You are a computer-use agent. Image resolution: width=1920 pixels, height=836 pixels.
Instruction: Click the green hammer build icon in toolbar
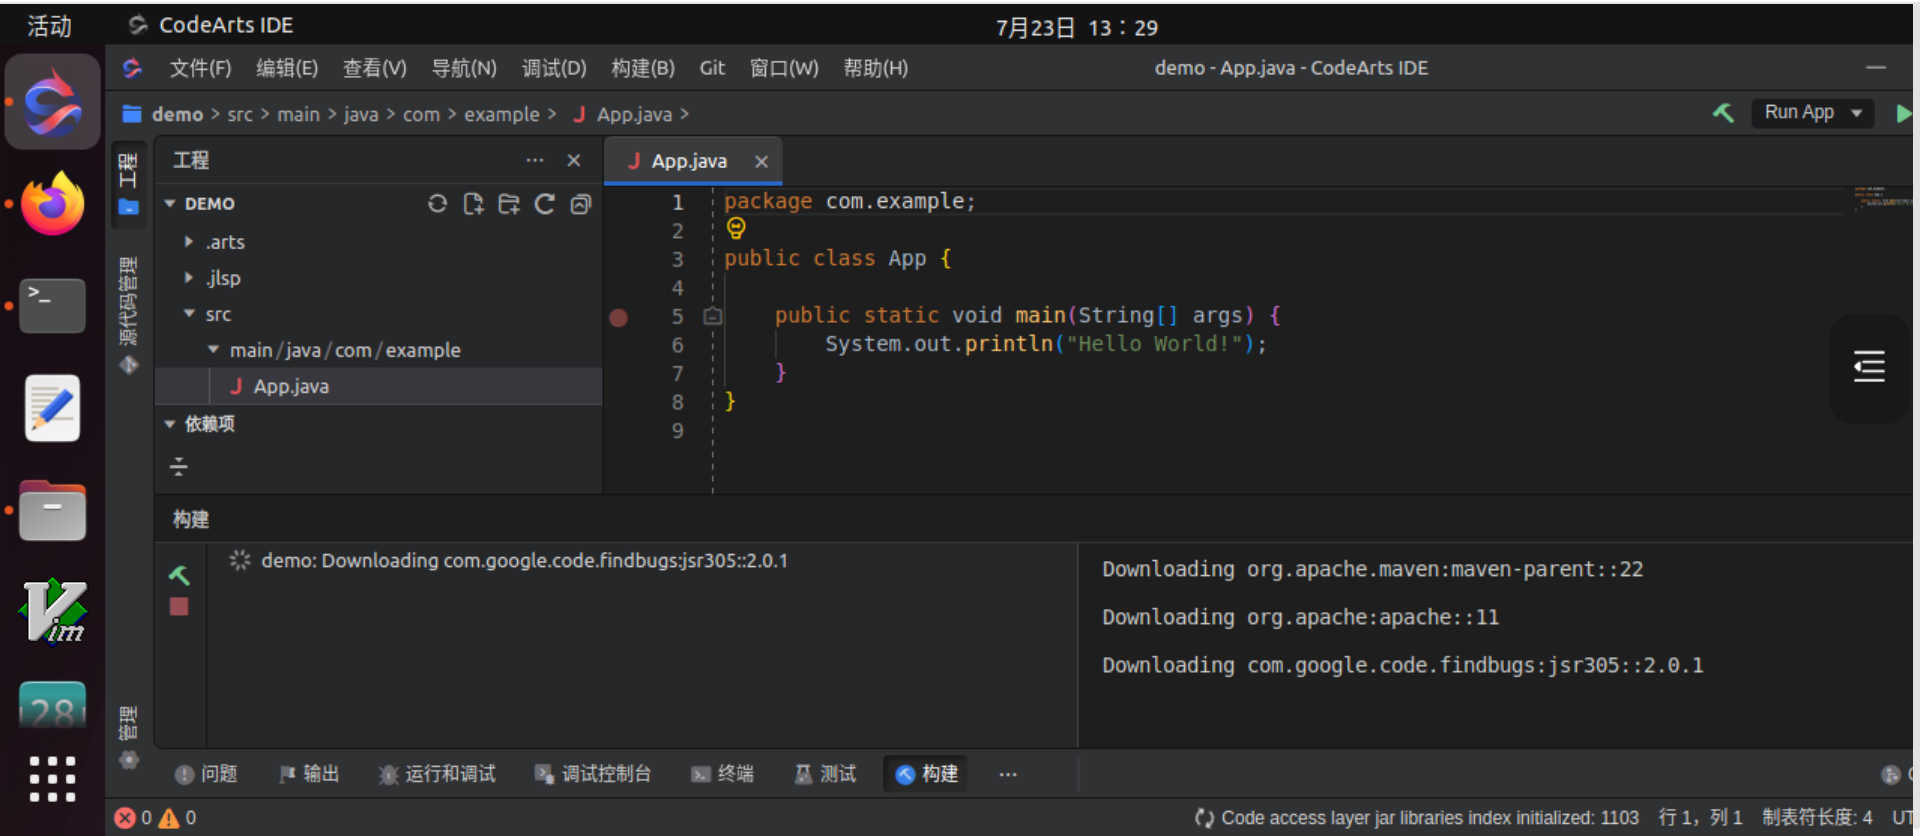tap(1723, 113)
